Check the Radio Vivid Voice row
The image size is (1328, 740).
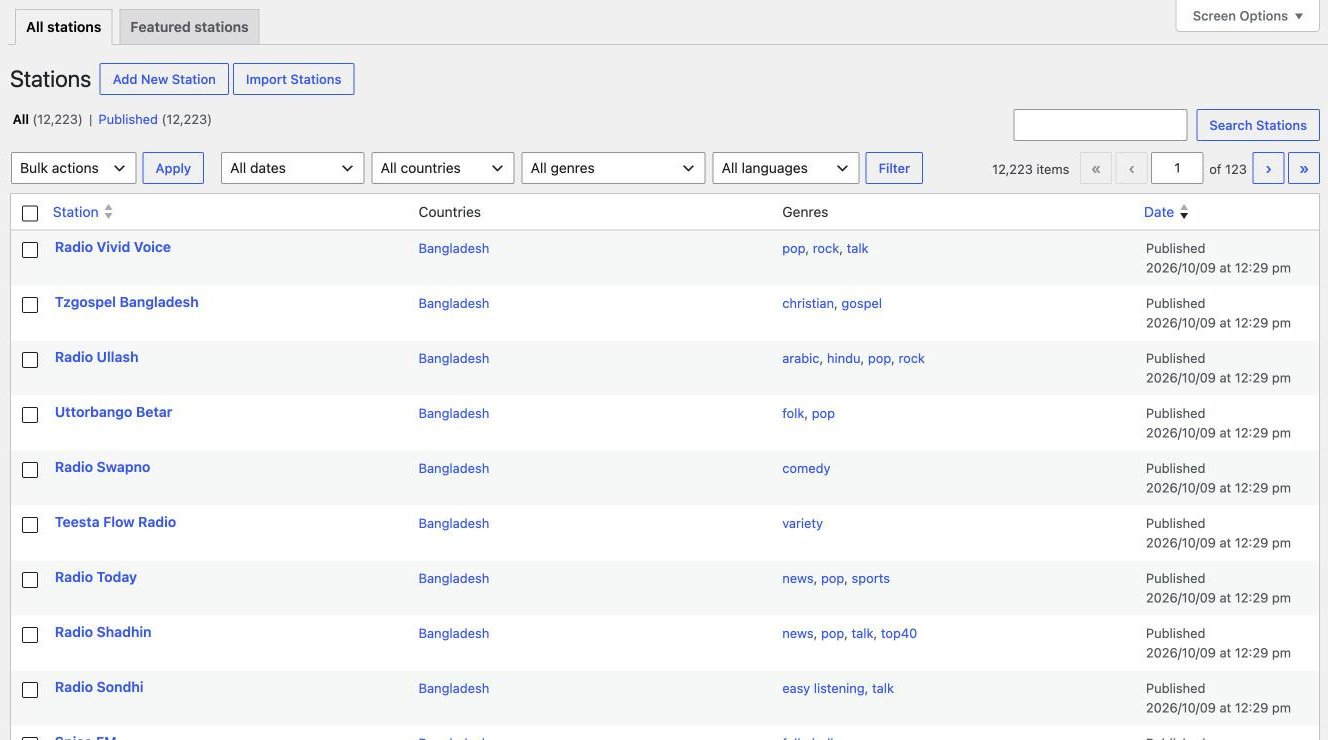30,249
